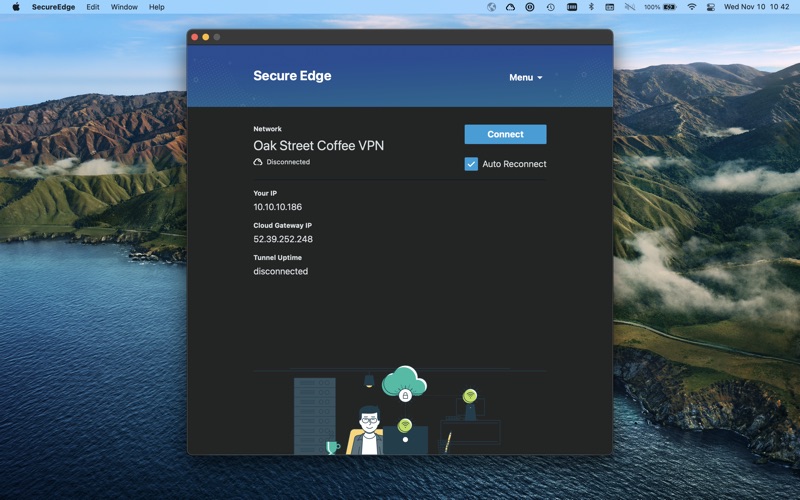The height and width of the screenshot is (500, 800).
Task: Click the muted volume icon
Action: pyautogui.click(x=630, y=7)
